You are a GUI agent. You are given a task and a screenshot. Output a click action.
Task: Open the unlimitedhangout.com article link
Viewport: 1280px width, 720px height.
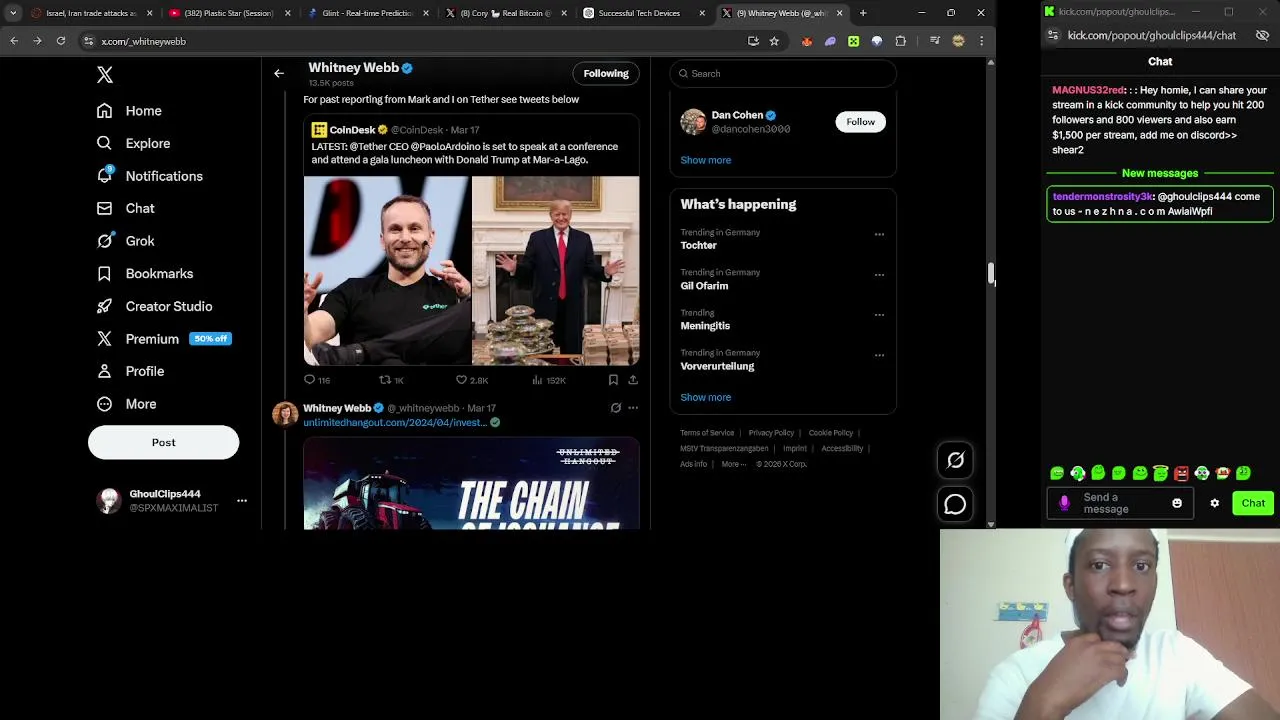(395, 423)
